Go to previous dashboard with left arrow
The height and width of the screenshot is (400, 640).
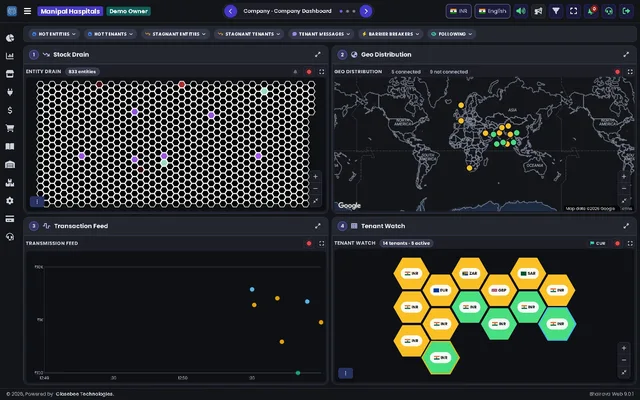231,11
